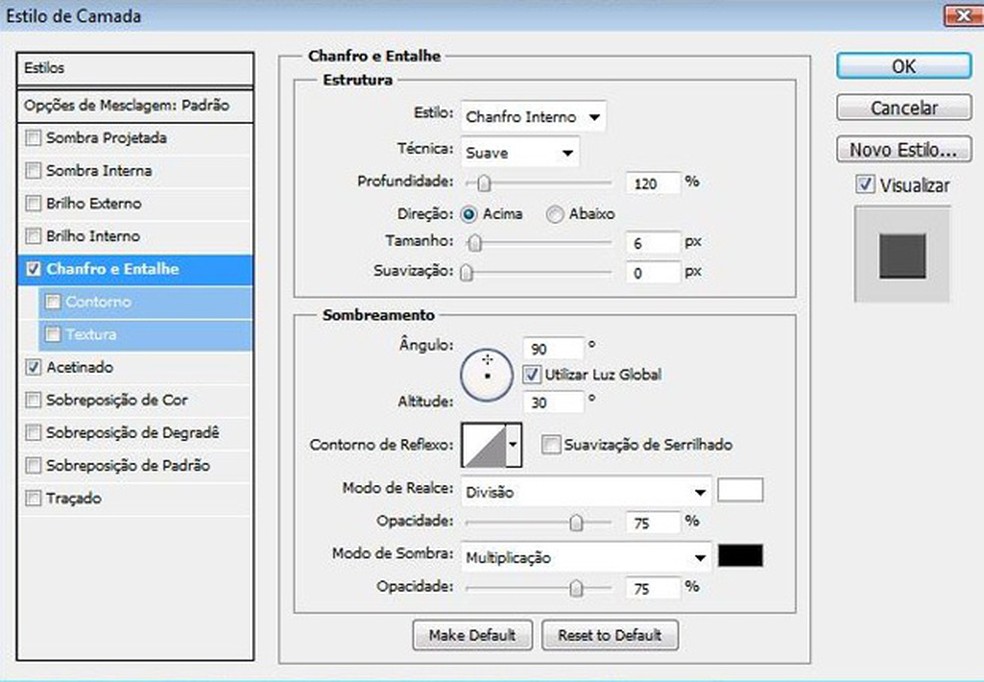
Task: Click the Modo de Sombra opacity slider handle
Action: tap(576, 588)
